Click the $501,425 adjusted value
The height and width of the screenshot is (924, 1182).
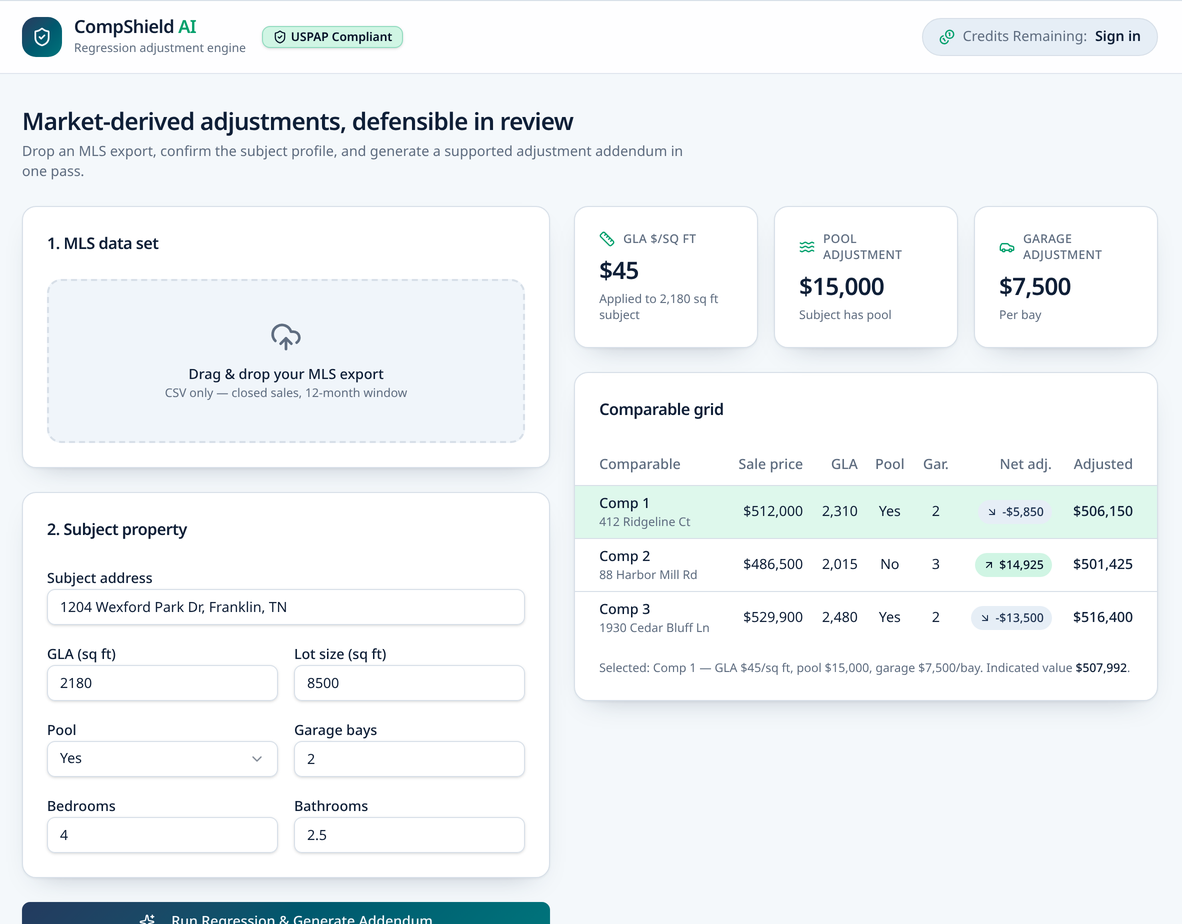click(1103, 564)
